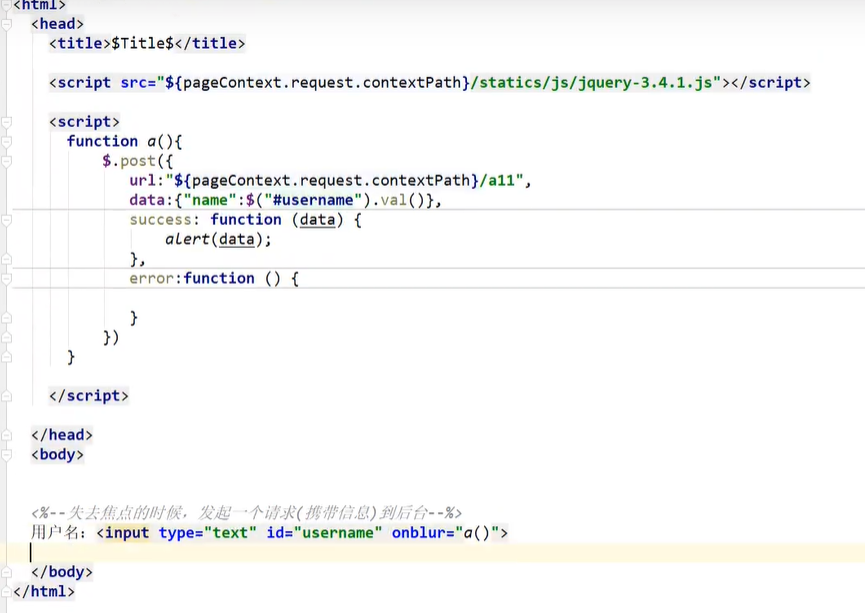
Task: Click the /a11 endpoint text
Action: coord(497,180)
